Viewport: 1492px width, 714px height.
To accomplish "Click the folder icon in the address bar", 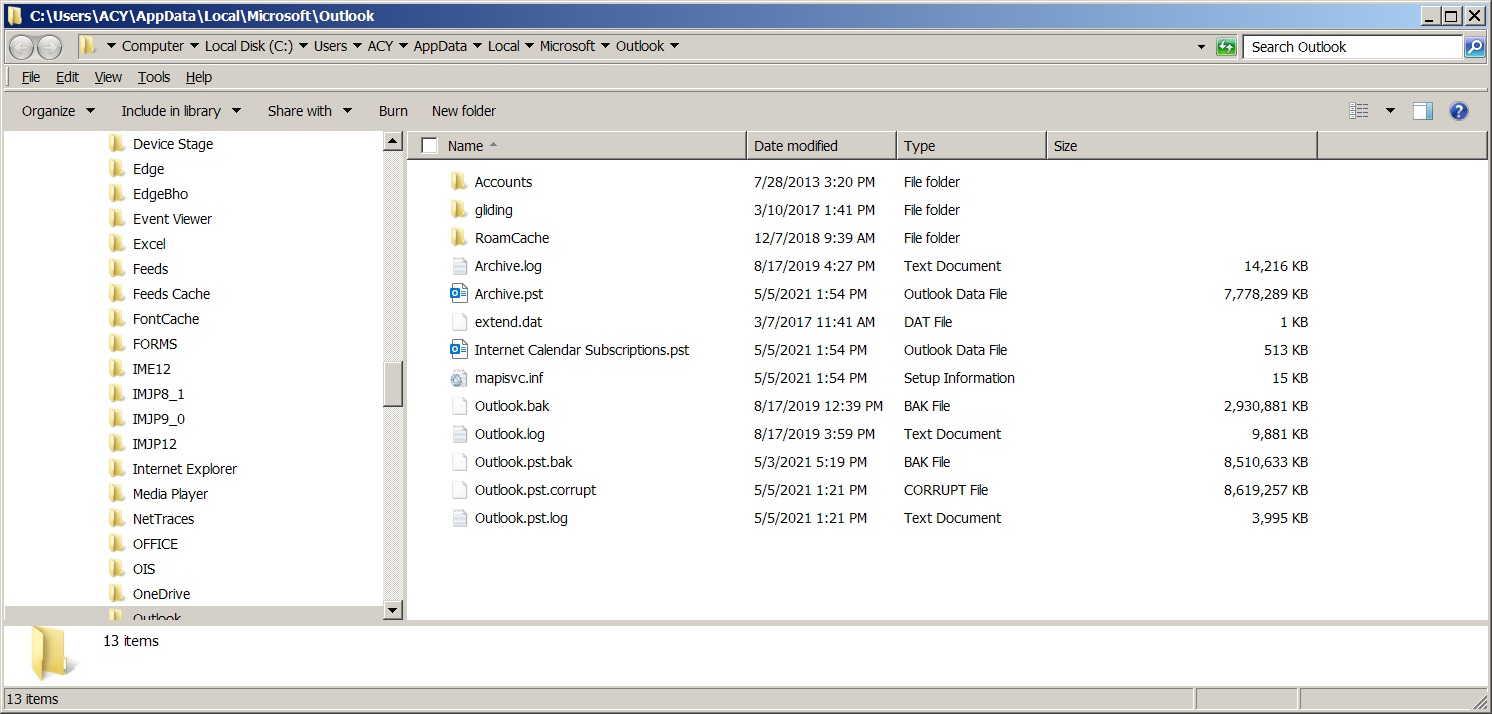I will 88,46.
